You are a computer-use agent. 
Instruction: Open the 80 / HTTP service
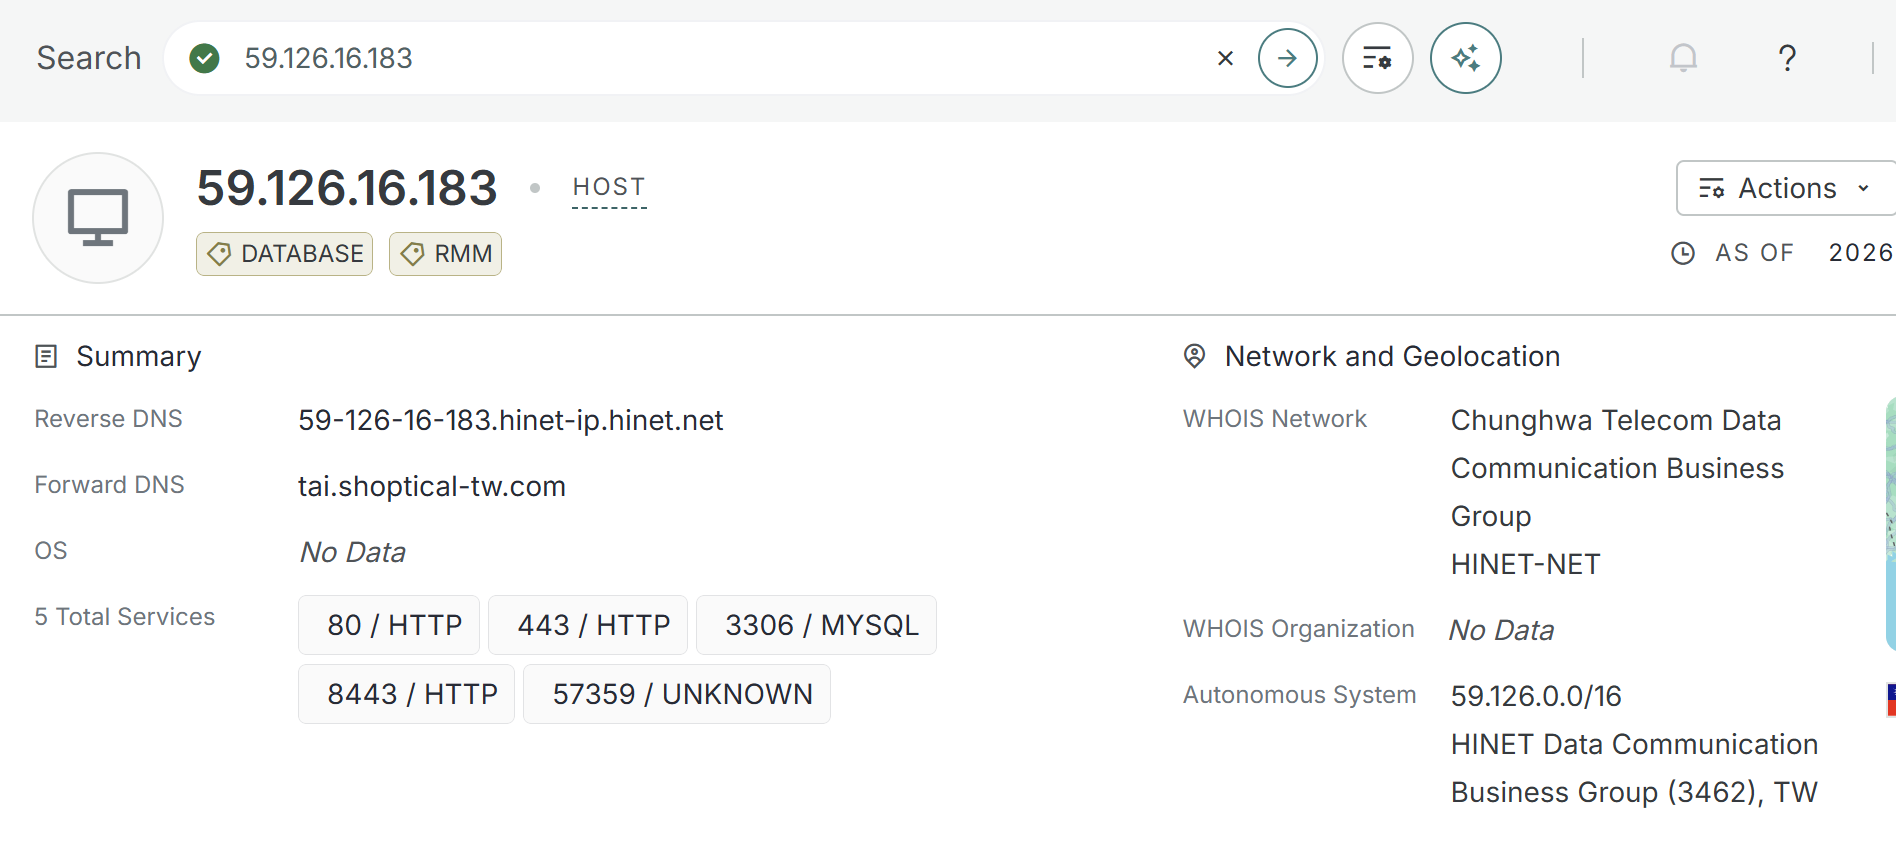389,625
